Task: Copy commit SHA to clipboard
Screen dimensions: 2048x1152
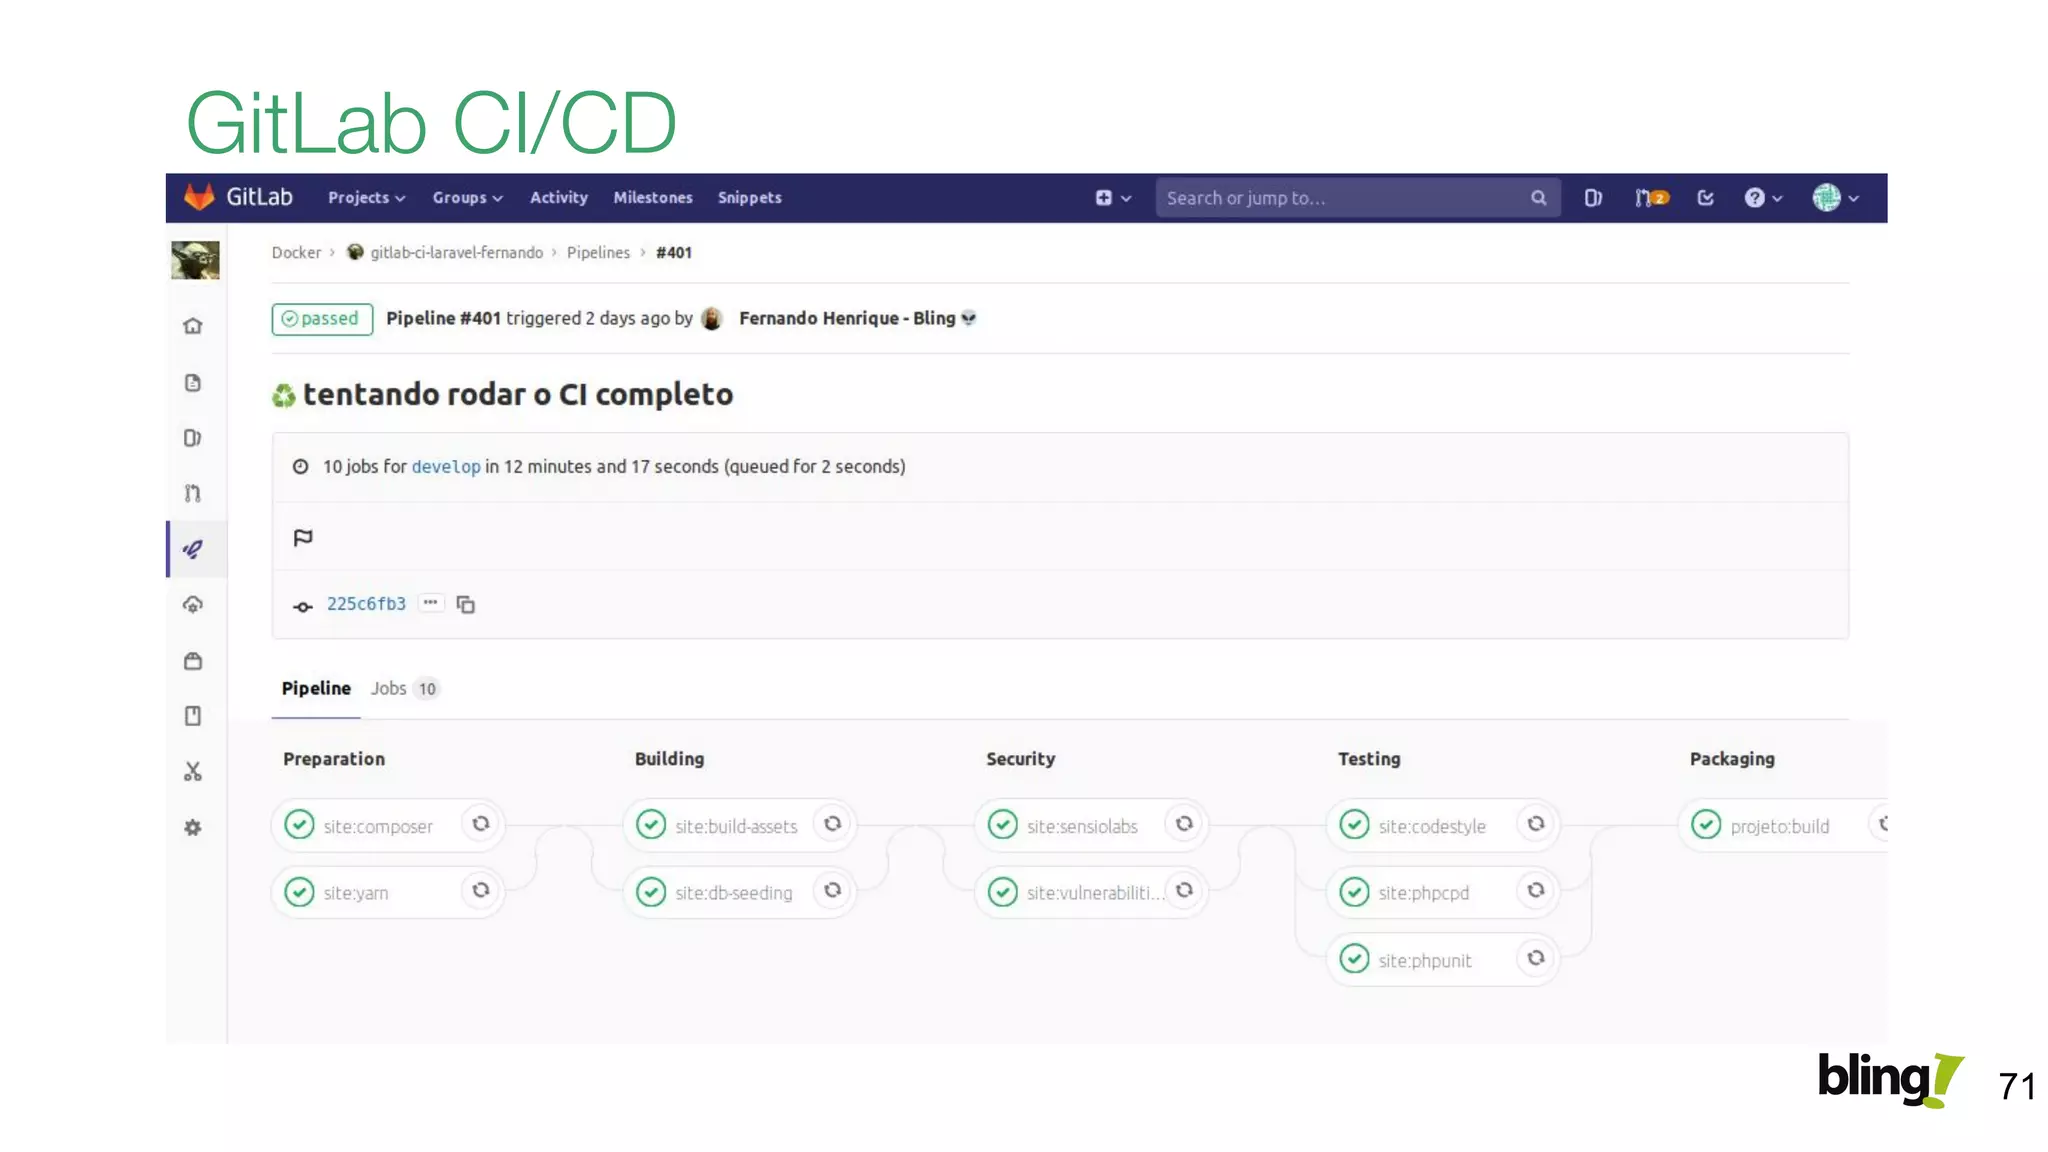Action: (x=466, y=604)
